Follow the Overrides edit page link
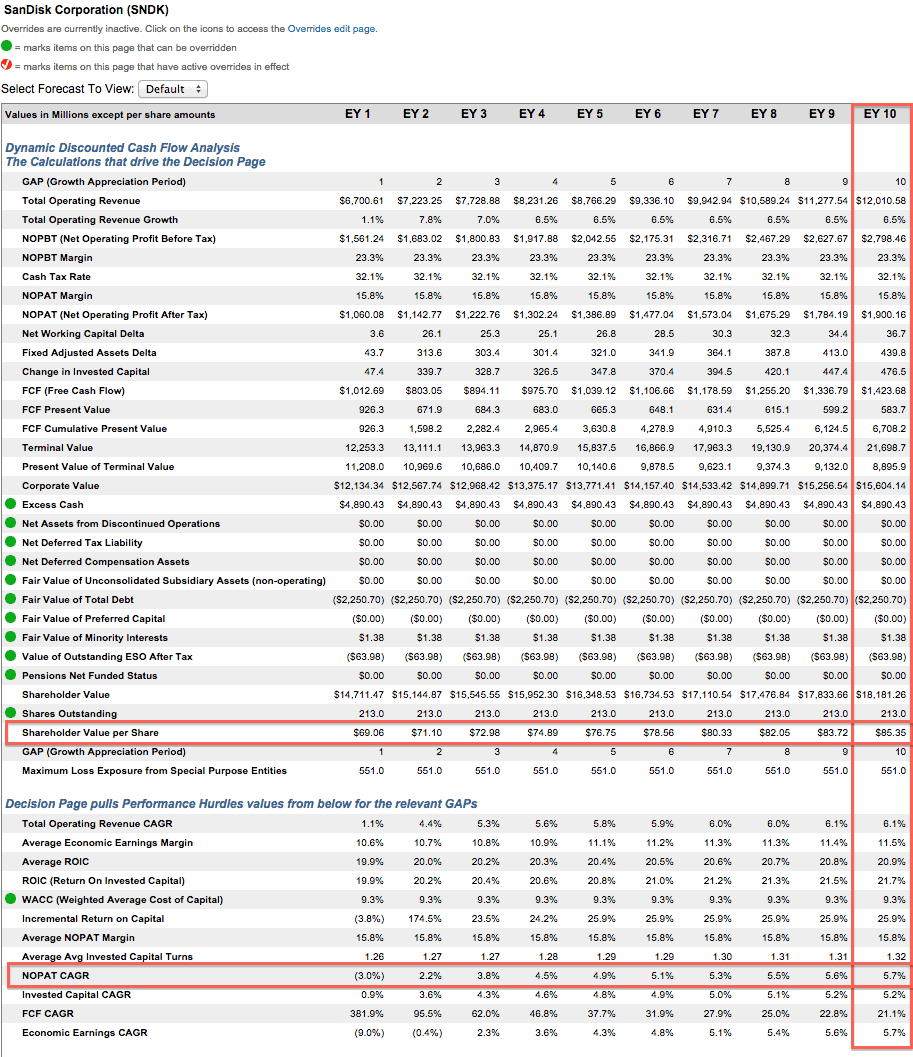The width and height of the screenshot is (913, 1057). pos(331,29)
